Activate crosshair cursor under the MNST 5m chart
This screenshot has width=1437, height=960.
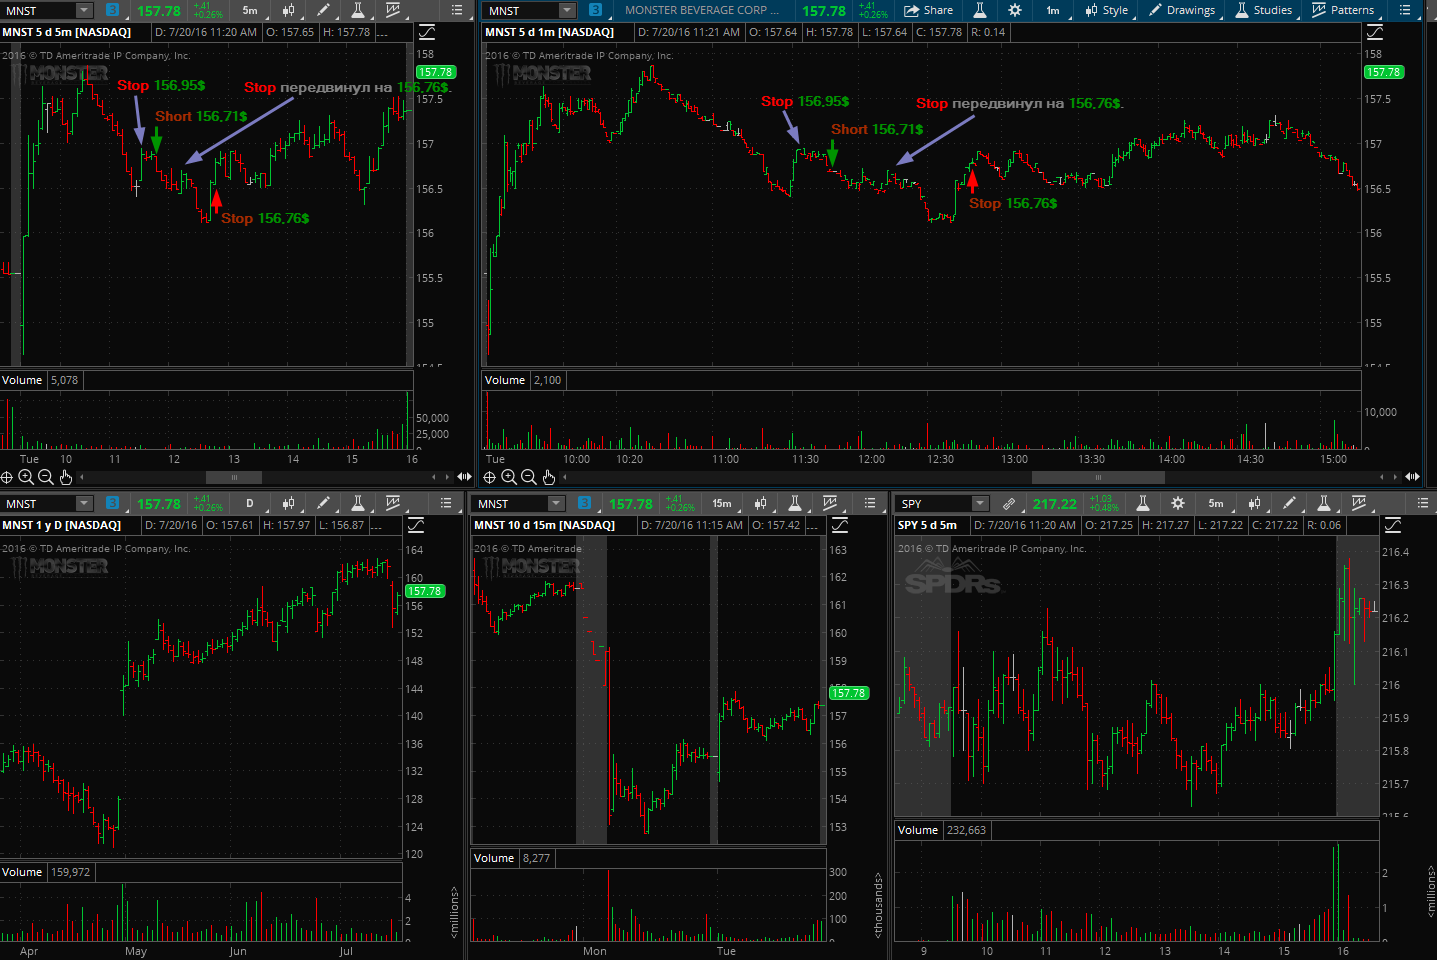[7, 477]
